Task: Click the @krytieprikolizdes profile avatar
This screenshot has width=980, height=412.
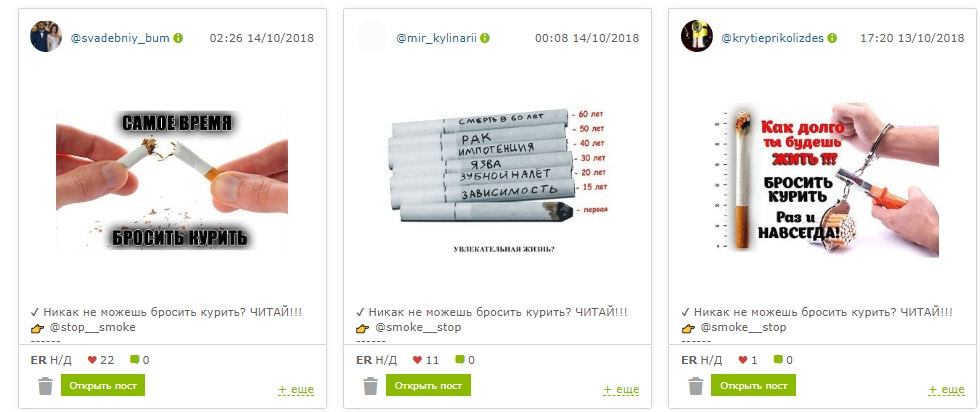Action: (x=696, y=36)
